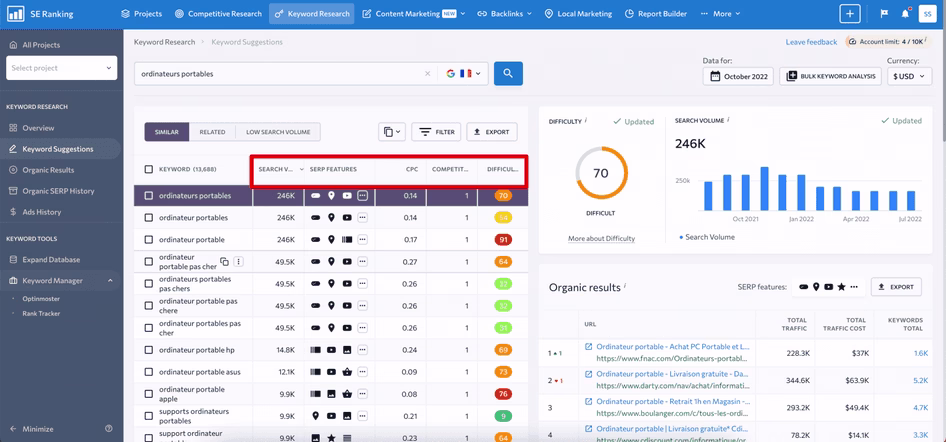
Task: Click the tallest bar in Search Volume chart
Action: click(x=764, y=189)
